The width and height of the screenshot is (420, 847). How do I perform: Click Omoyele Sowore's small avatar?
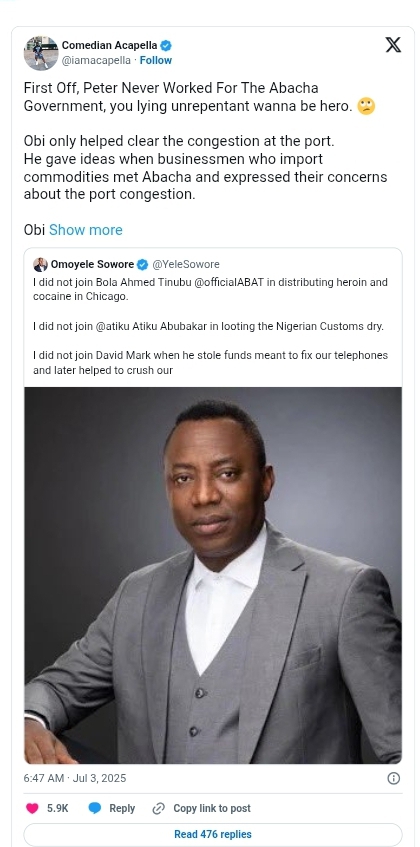point(40,265)
